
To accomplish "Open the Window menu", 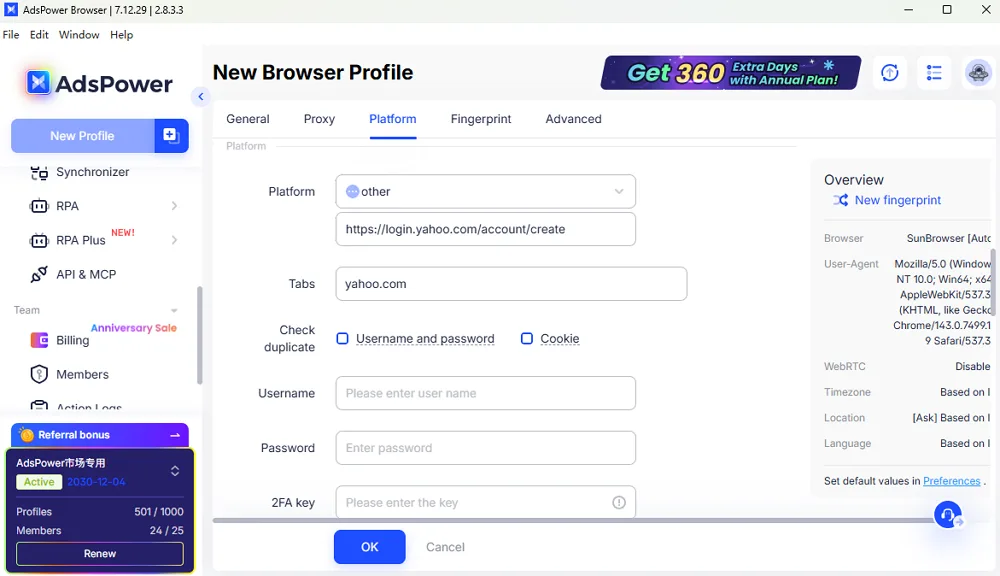I will tap(79, 34).
